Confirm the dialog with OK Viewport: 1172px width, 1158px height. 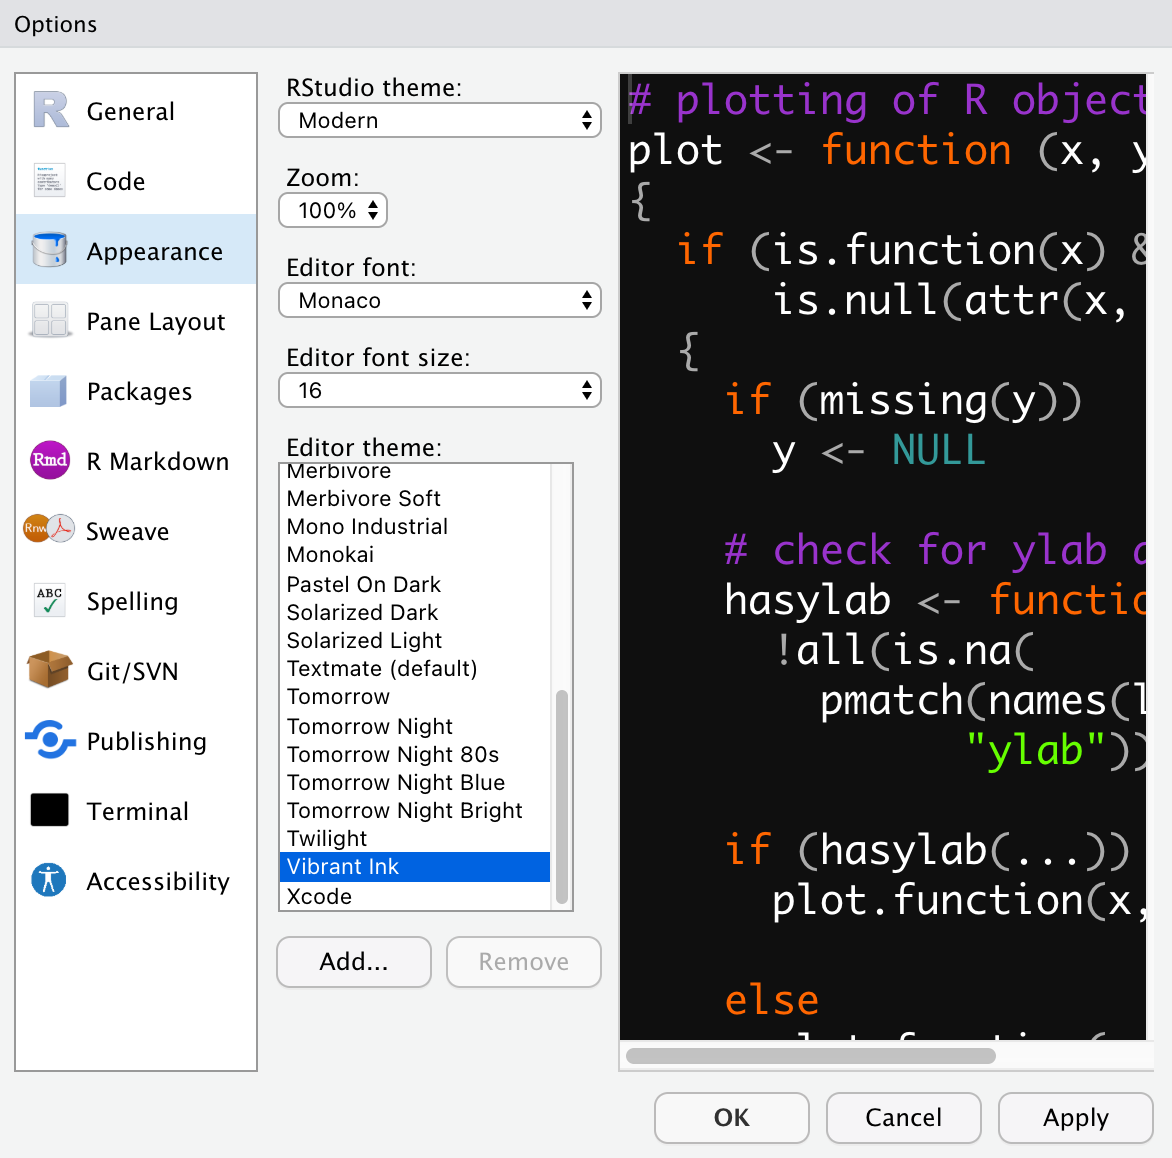(732, 1118)
